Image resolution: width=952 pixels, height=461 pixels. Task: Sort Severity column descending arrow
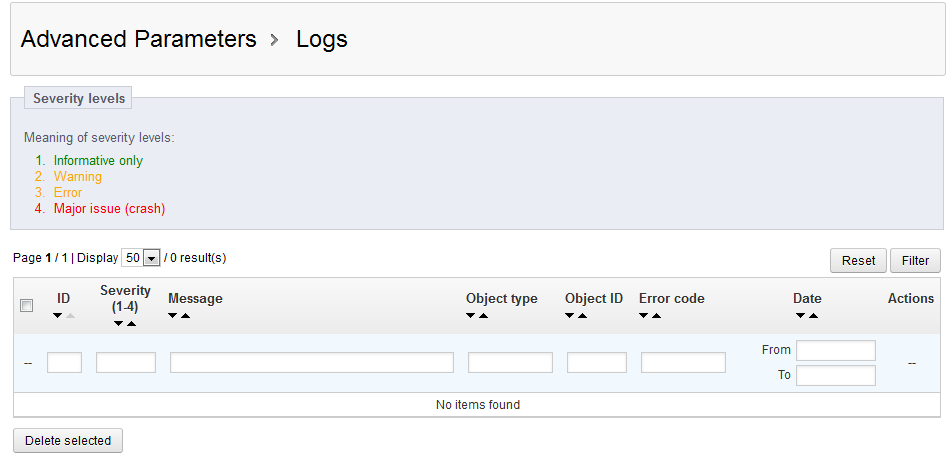tap(118, 323)
